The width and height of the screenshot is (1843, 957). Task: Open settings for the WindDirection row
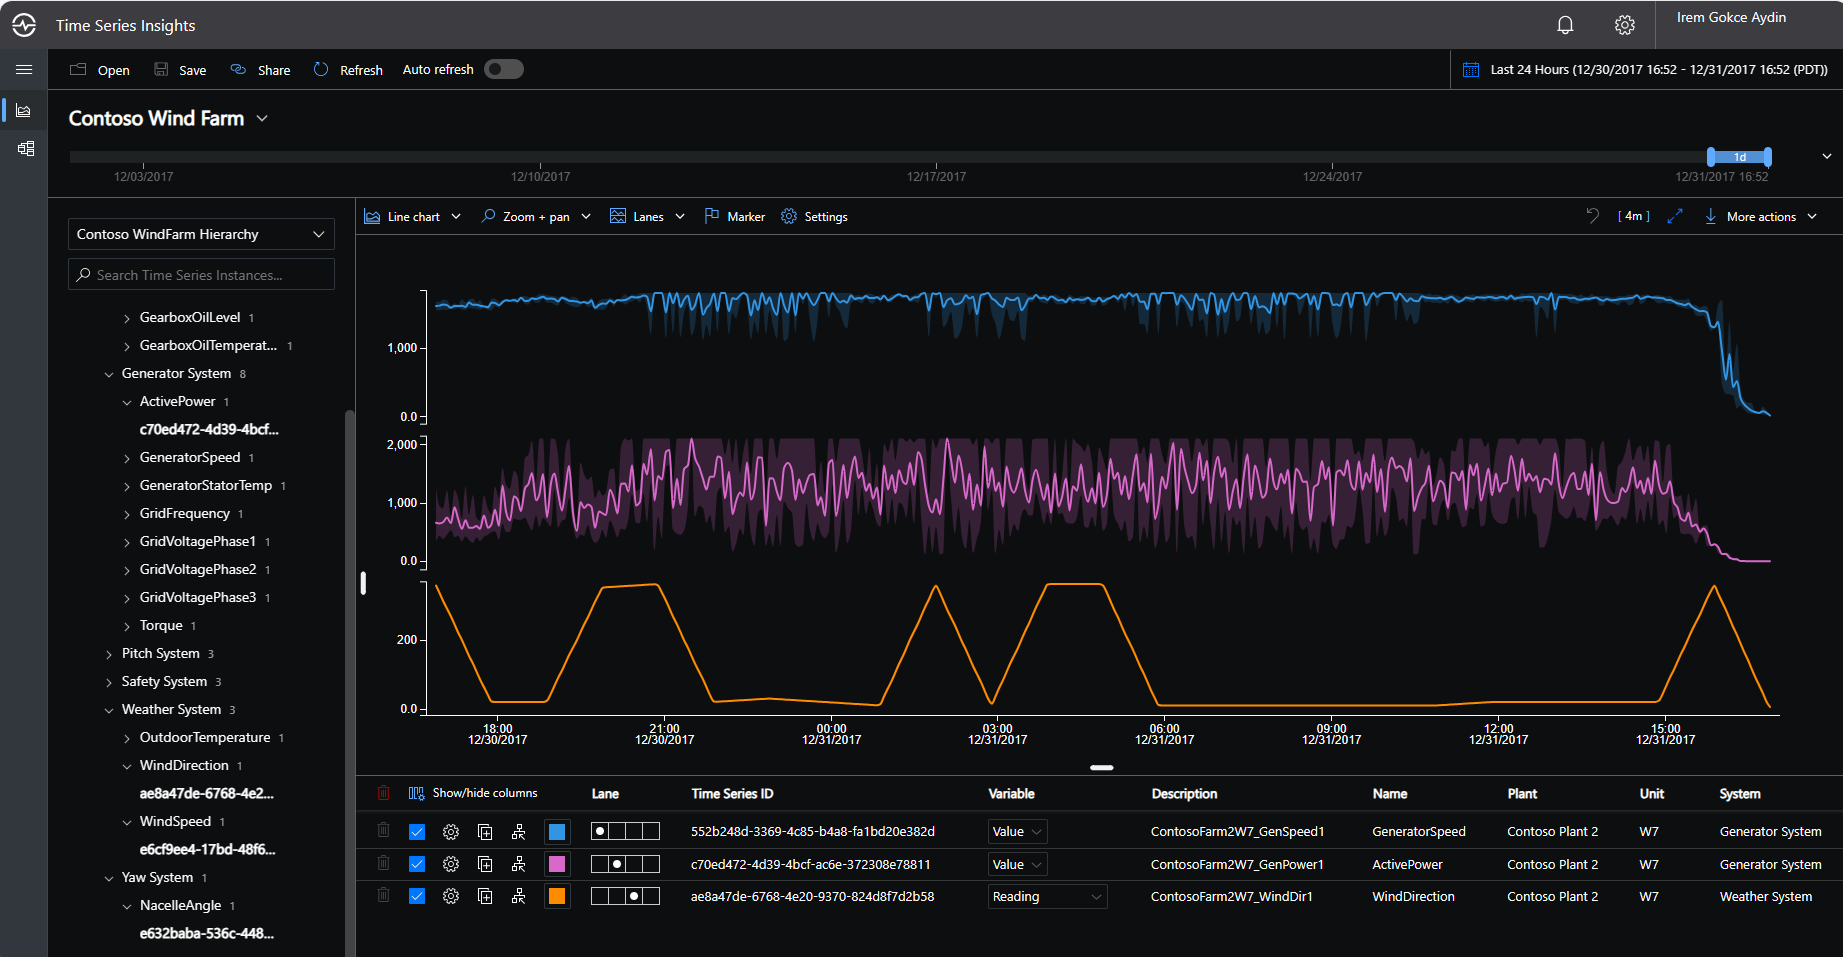click(x=451, y=896)
